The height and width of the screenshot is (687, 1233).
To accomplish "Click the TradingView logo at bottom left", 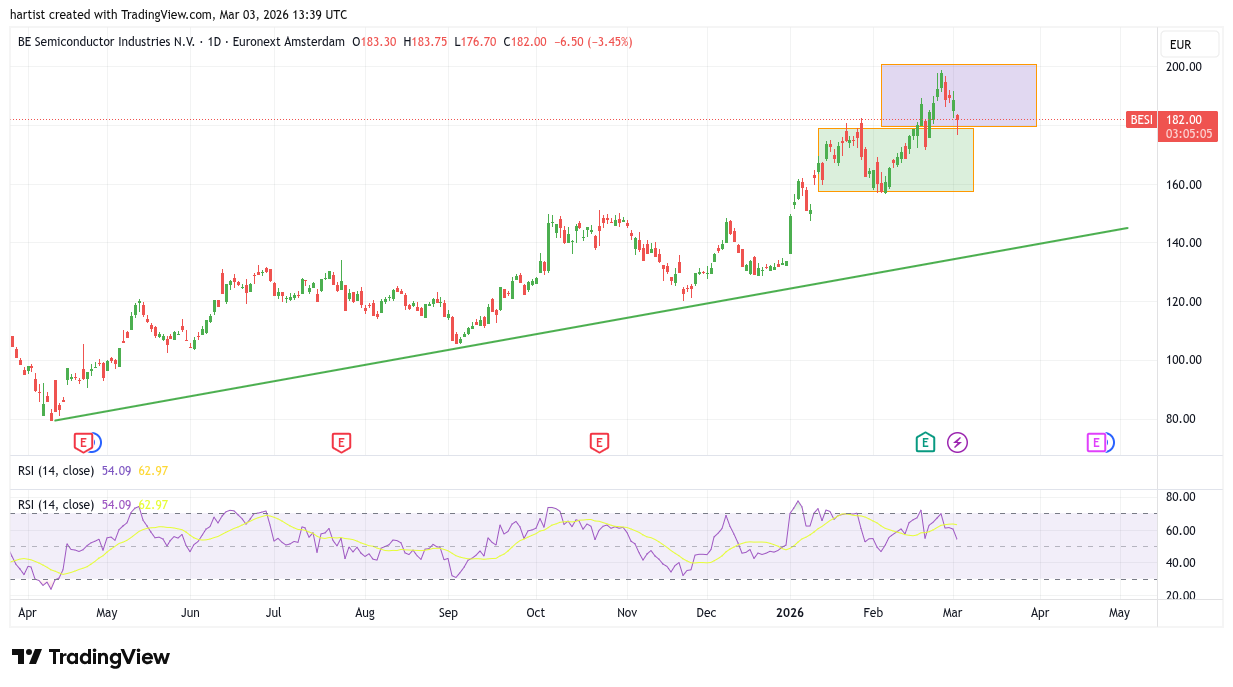I will 91,657.
